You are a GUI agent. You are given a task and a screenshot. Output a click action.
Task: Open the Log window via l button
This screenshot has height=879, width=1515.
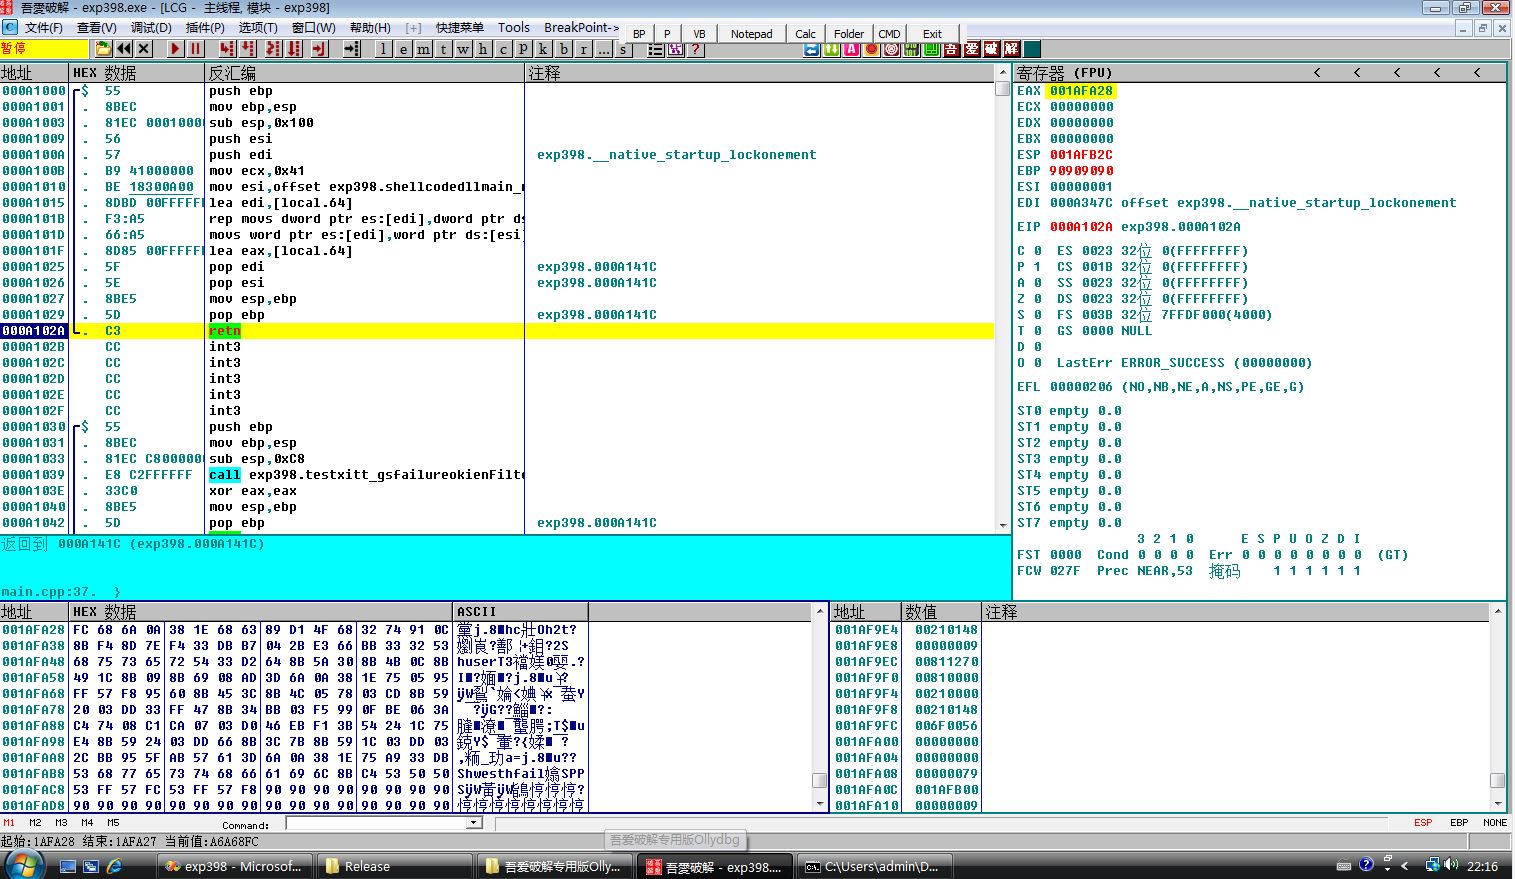383,48
